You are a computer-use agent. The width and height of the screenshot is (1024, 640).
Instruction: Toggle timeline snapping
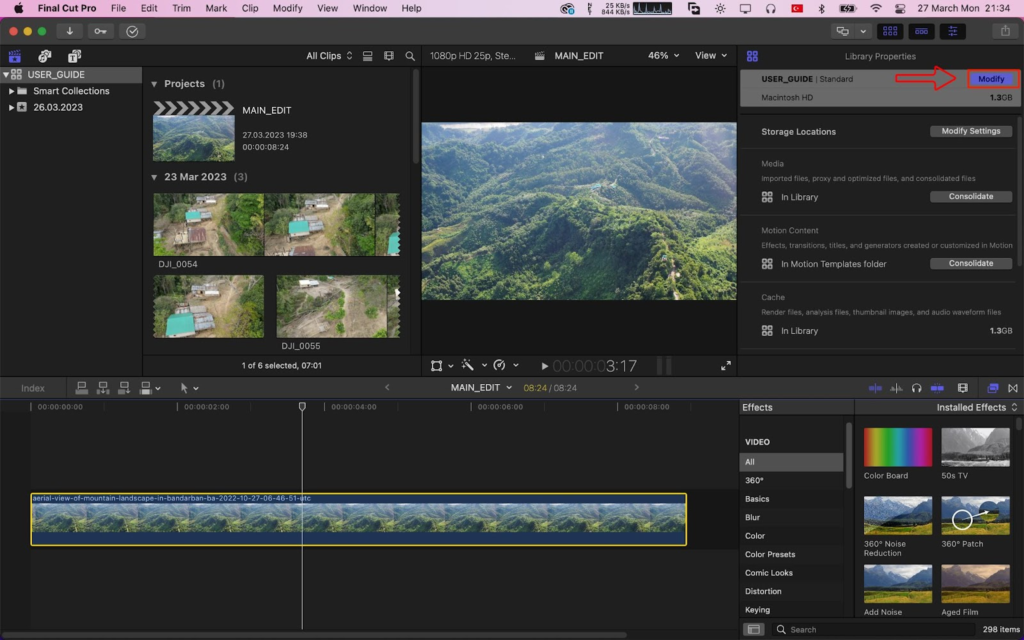937,388
